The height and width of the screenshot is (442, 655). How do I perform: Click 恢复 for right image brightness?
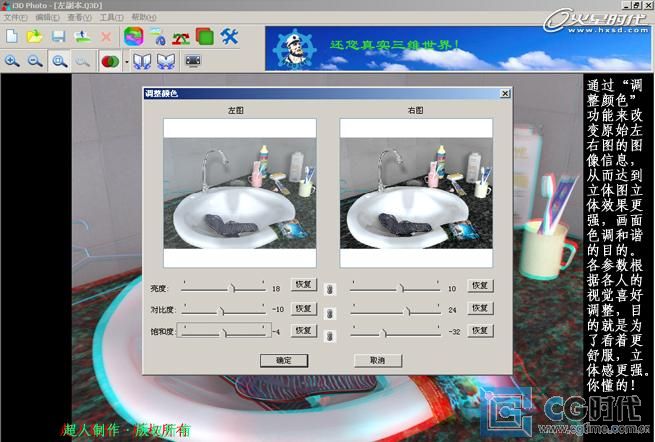[x=480, y=285]
